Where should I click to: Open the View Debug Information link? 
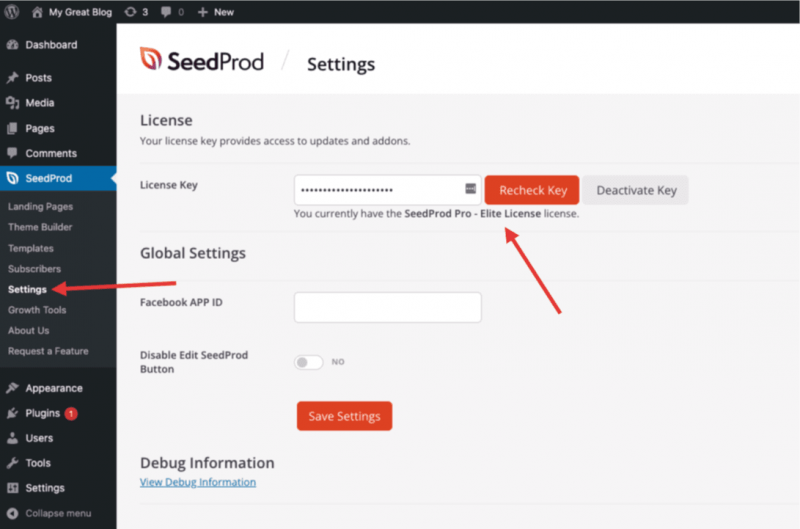(198, 482)
